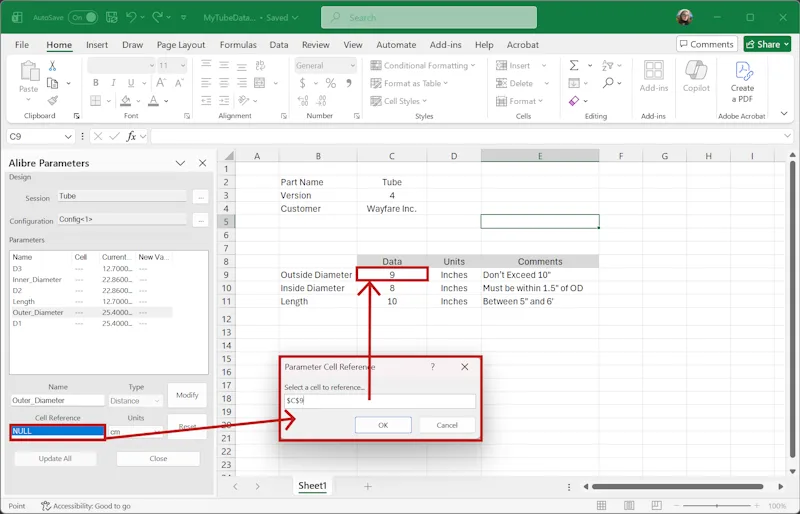
Task: Switch to the Automate tab
Action: coord(396,44)
